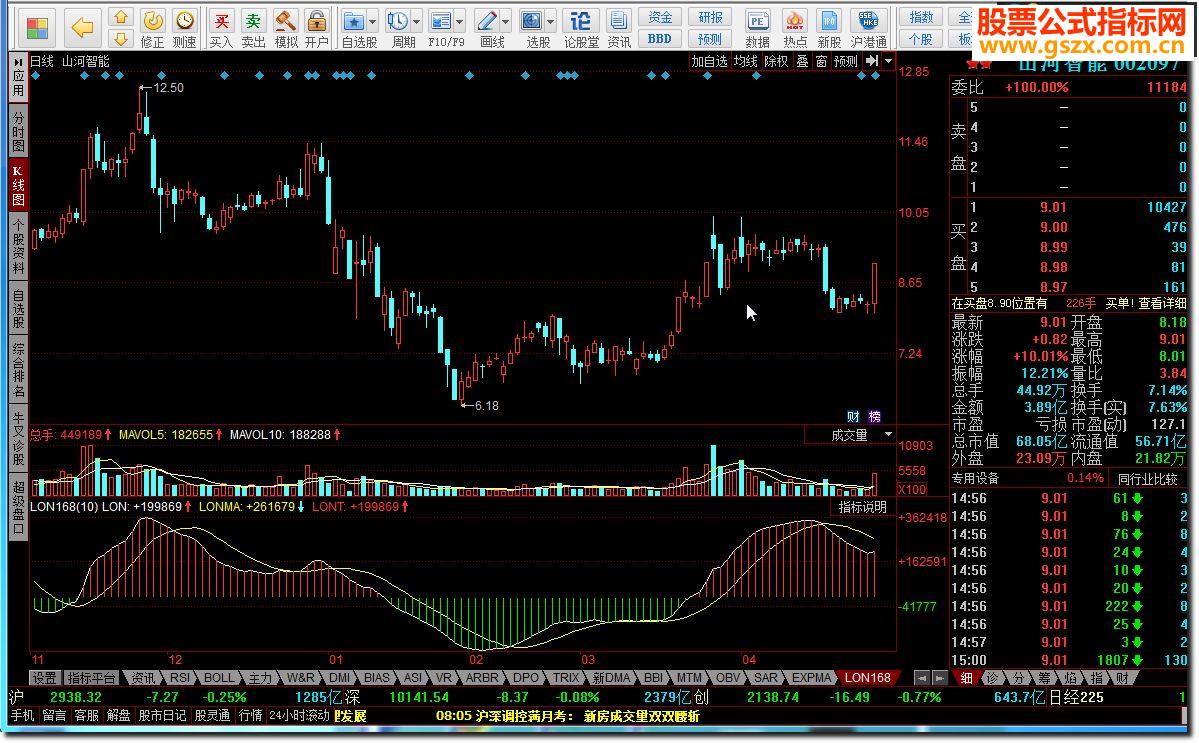Select the K线图 vertical sidebar item
This screenshot has width=1199, height=743.
18,186
